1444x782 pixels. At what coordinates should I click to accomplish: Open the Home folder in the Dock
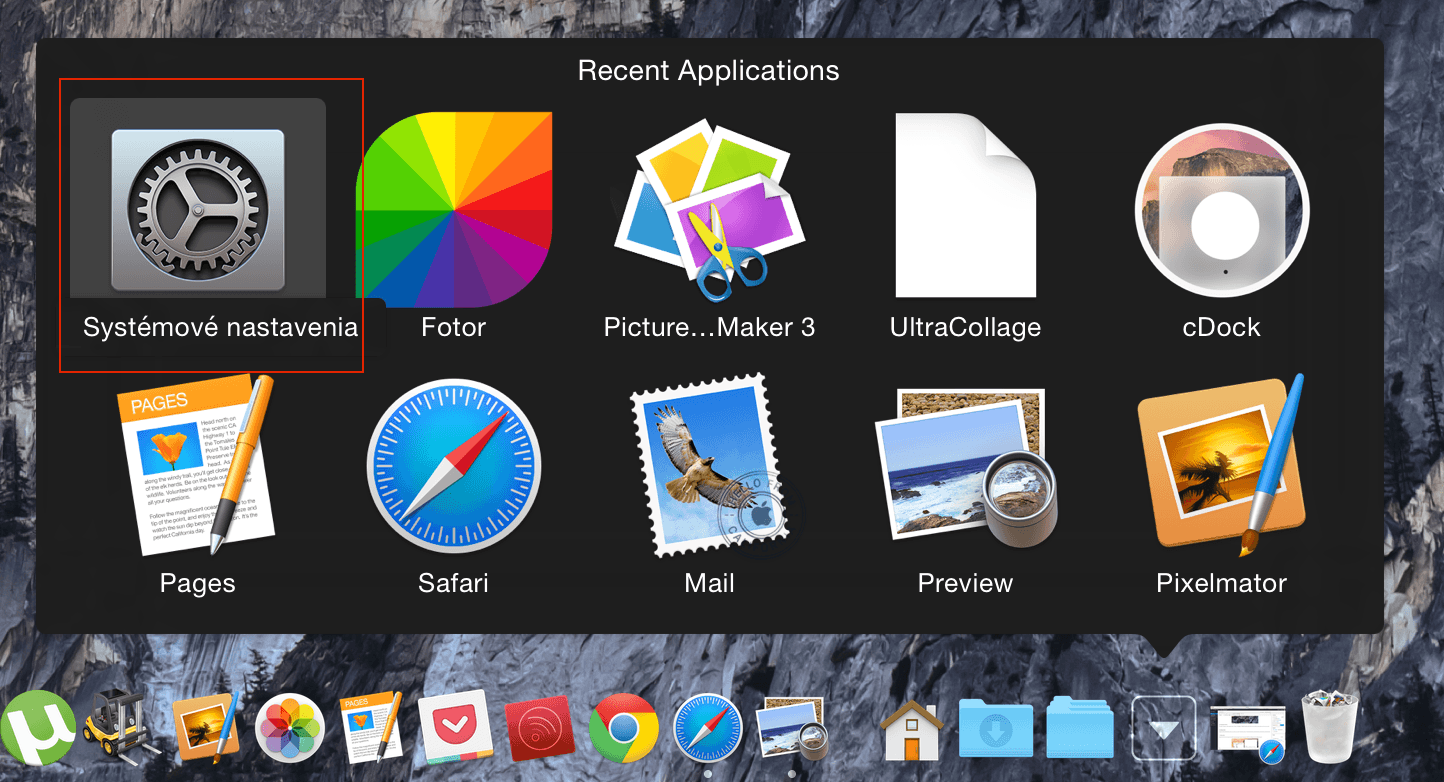(913, 730)
